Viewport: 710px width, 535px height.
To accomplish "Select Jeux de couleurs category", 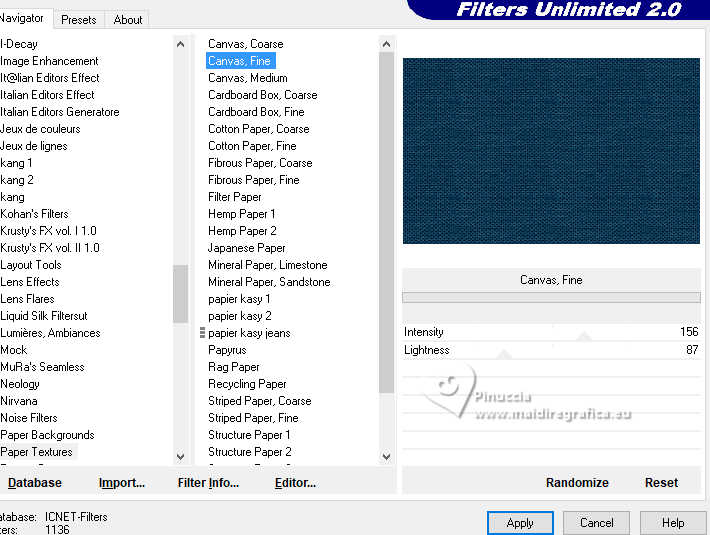I will pyautogui.click(x=40, y=129).
